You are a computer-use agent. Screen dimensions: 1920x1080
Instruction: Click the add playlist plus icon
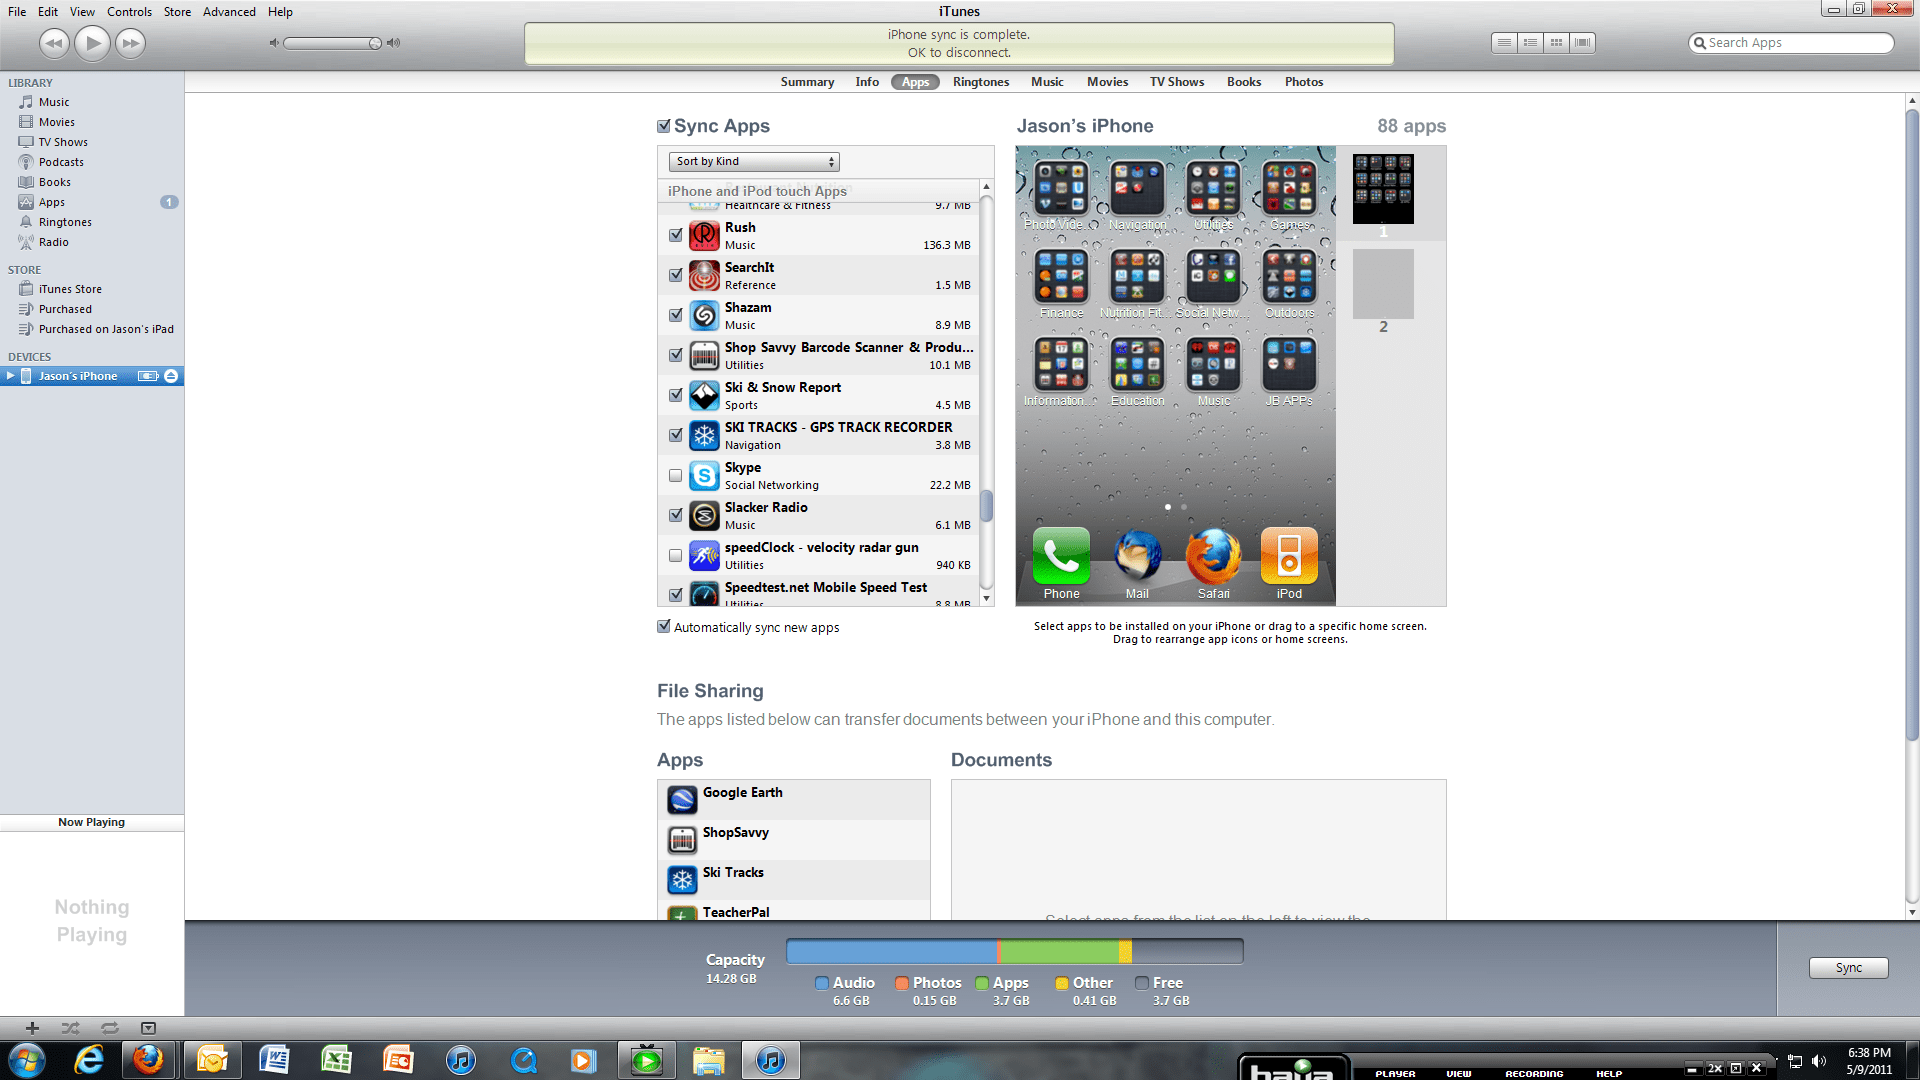(32, 1028)
